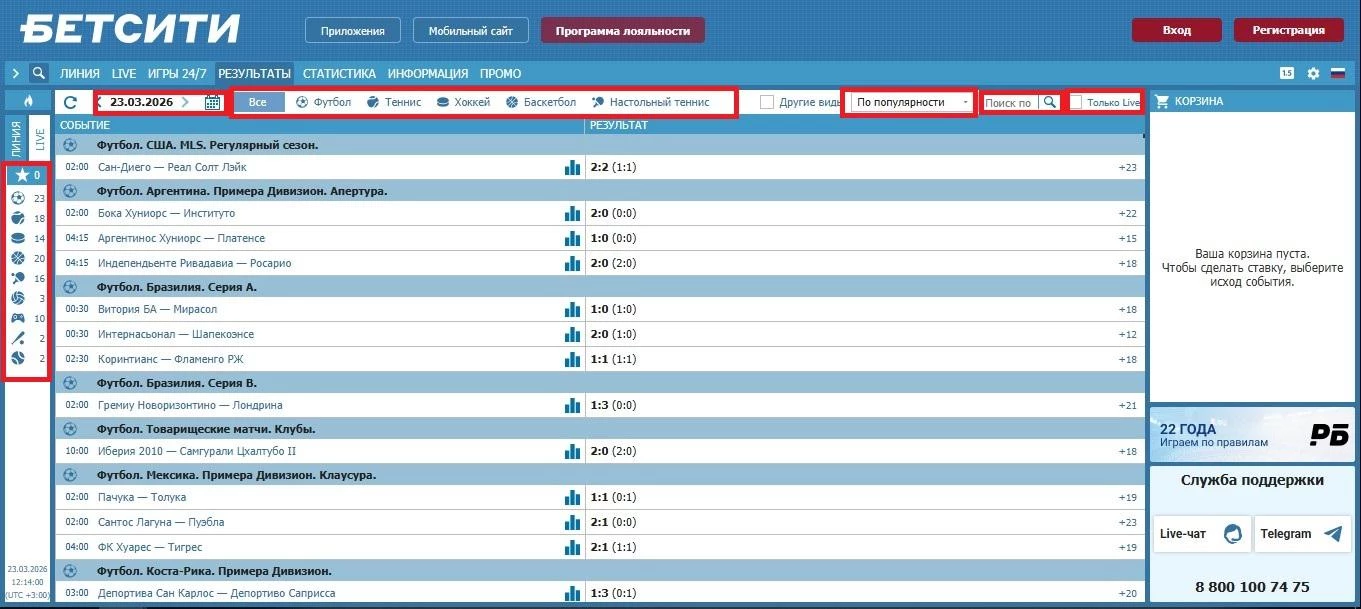Open statistics for Бока Хуниорс — Институто
1361x609 pixels.
point(572,213)
